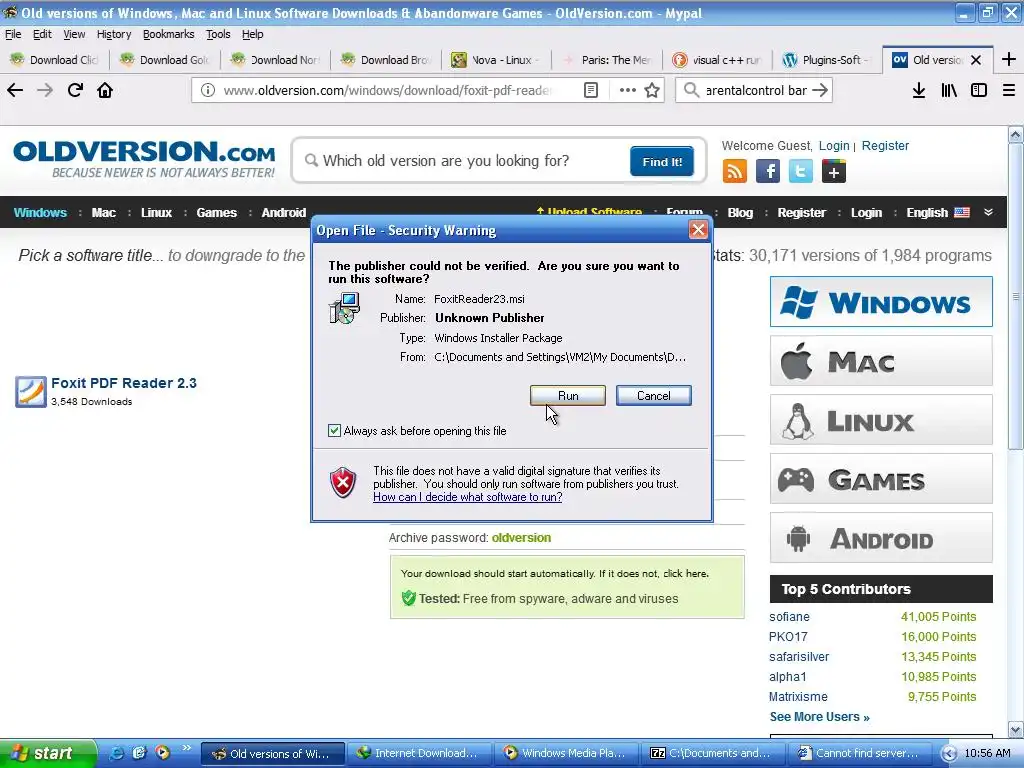Open Internet Download taskbar item
Image resolution: width=1024 pixels, height=768 pixels.
(418, 753)
